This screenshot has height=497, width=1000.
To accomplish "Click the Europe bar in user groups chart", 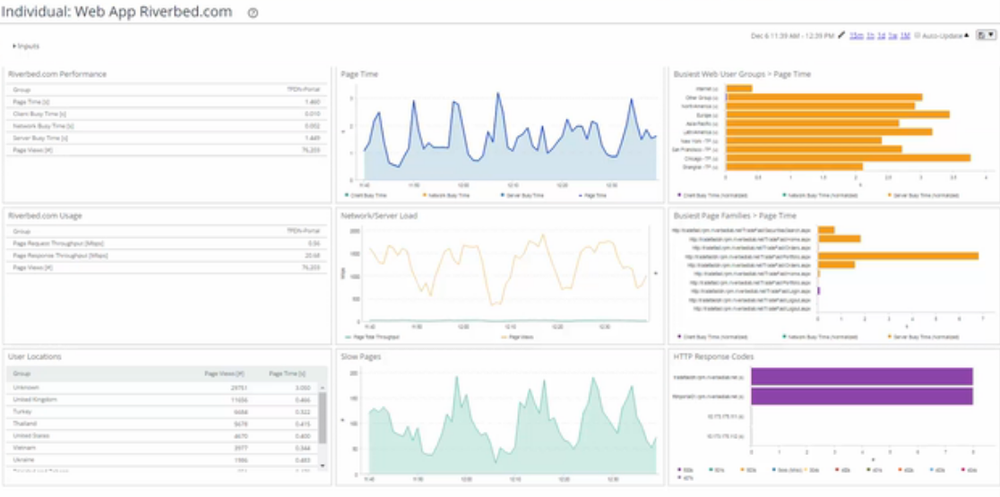I will 837,114.
